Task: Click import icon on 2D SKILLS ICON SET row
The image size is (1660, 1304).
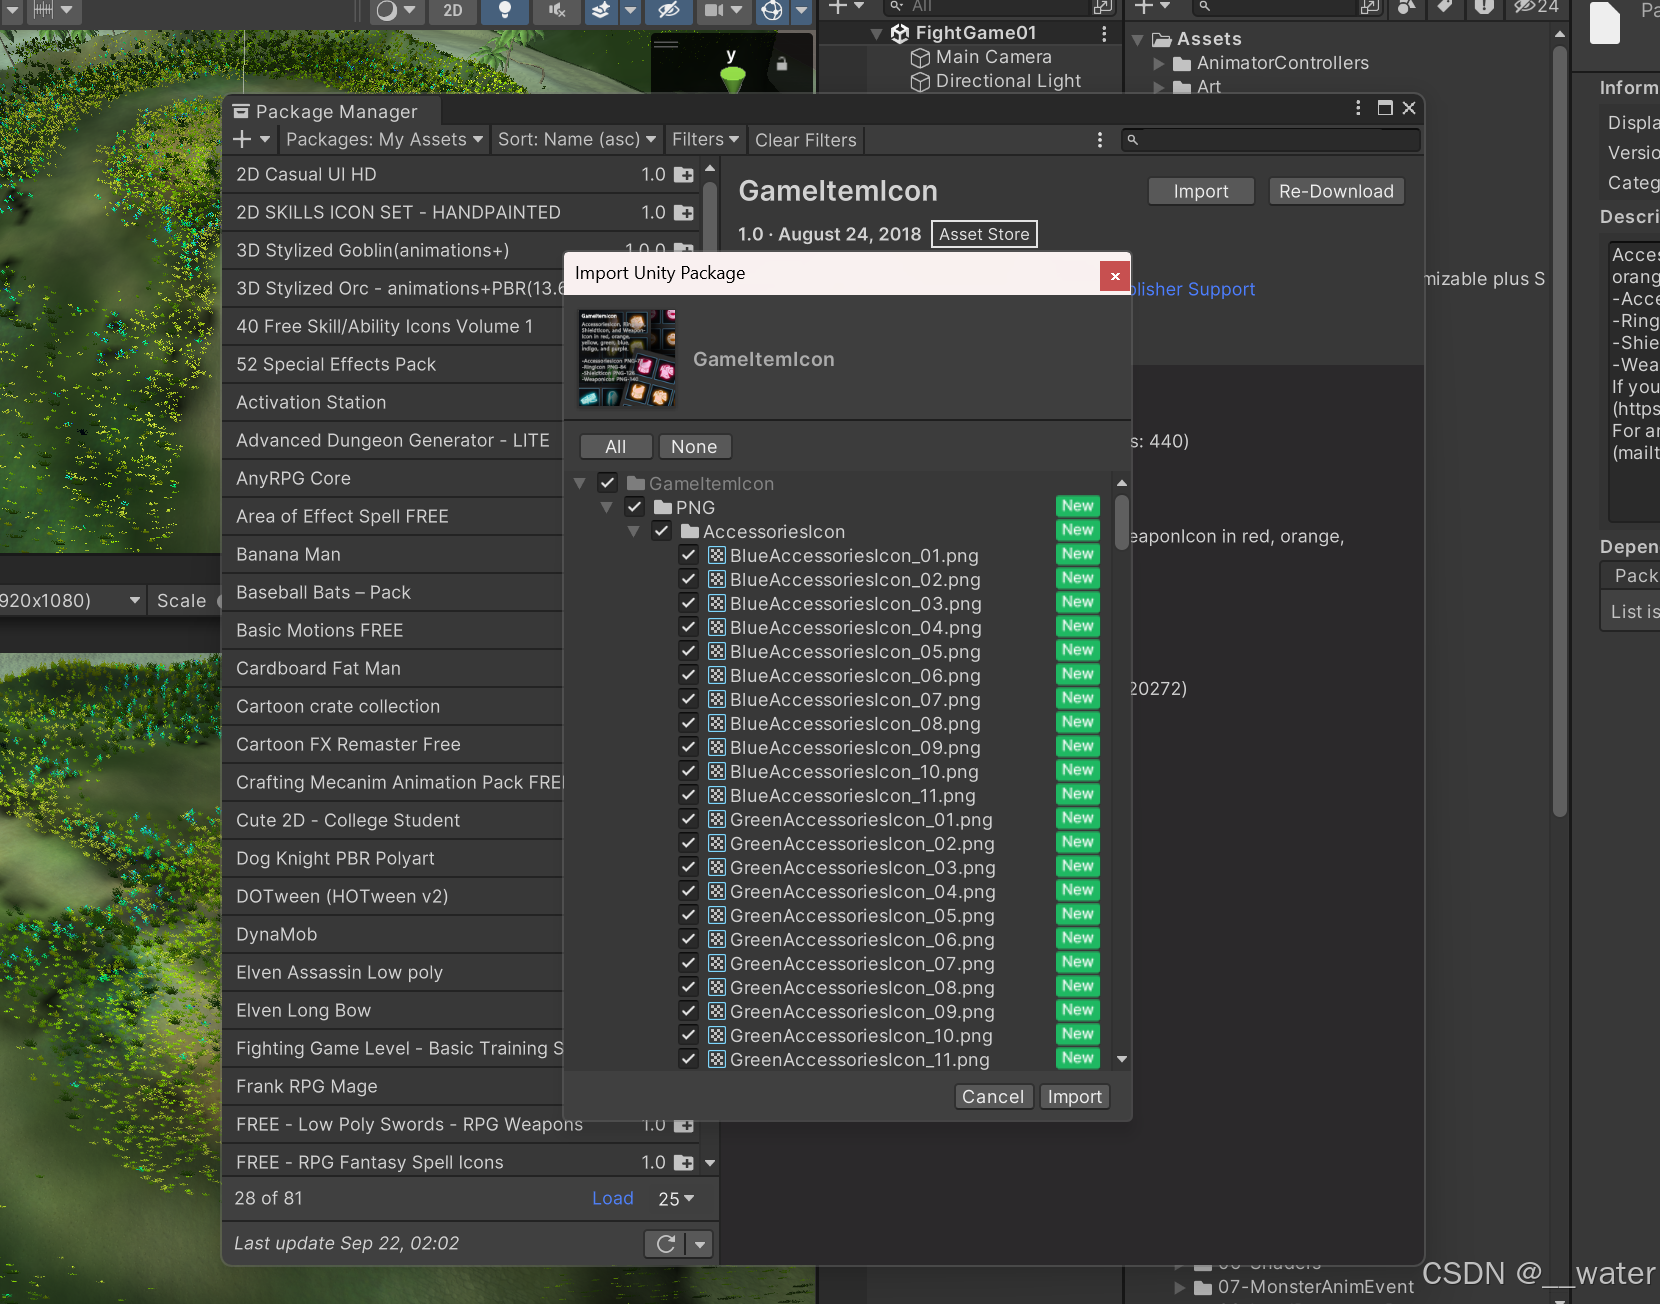Action: [x=684, y=213]
